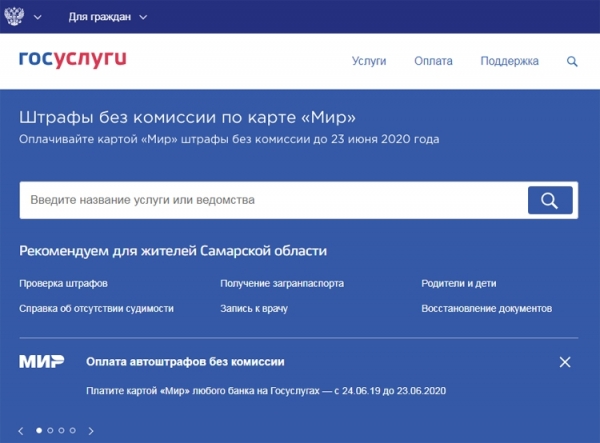This screenshot has width=600, height=443.
Task: Open the Проверка штрафов link
Action: (x=63, y=284)
